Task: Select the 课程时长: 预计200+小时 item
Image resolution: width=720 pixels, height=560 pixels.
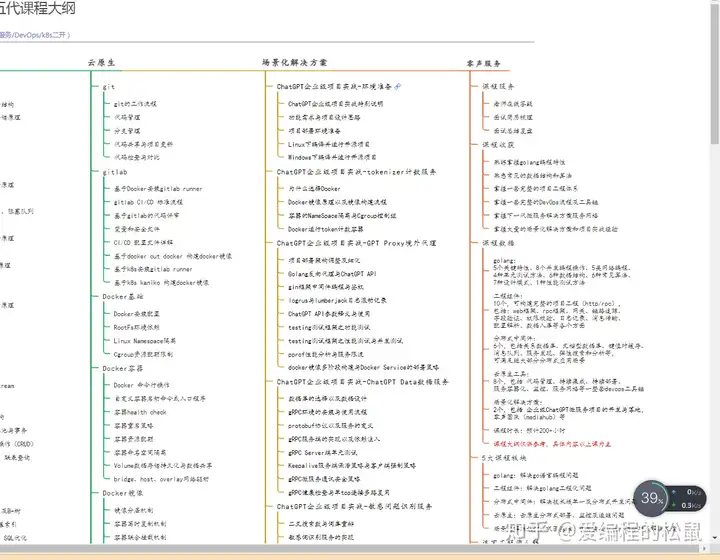Action: (529, 431)
